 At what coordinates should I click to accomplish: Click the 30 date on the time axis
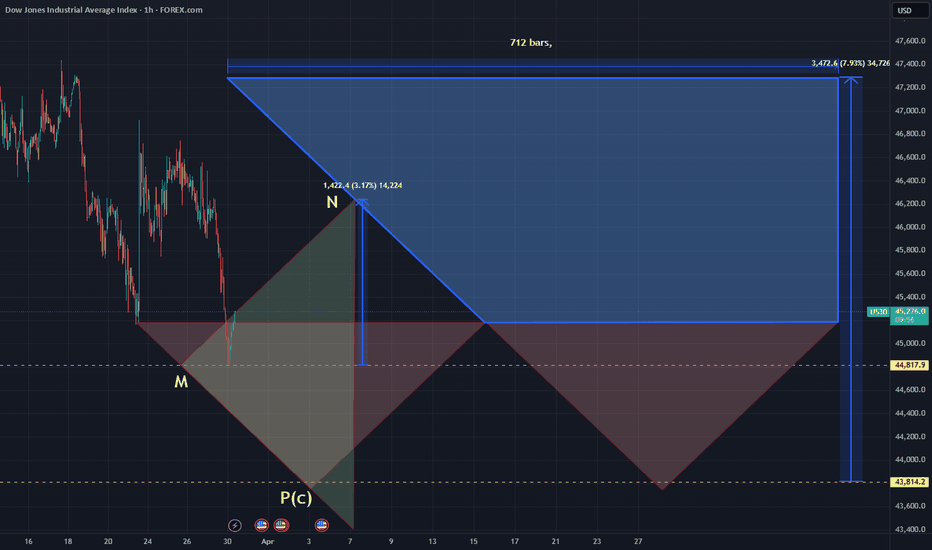click(x=227, y=542)
